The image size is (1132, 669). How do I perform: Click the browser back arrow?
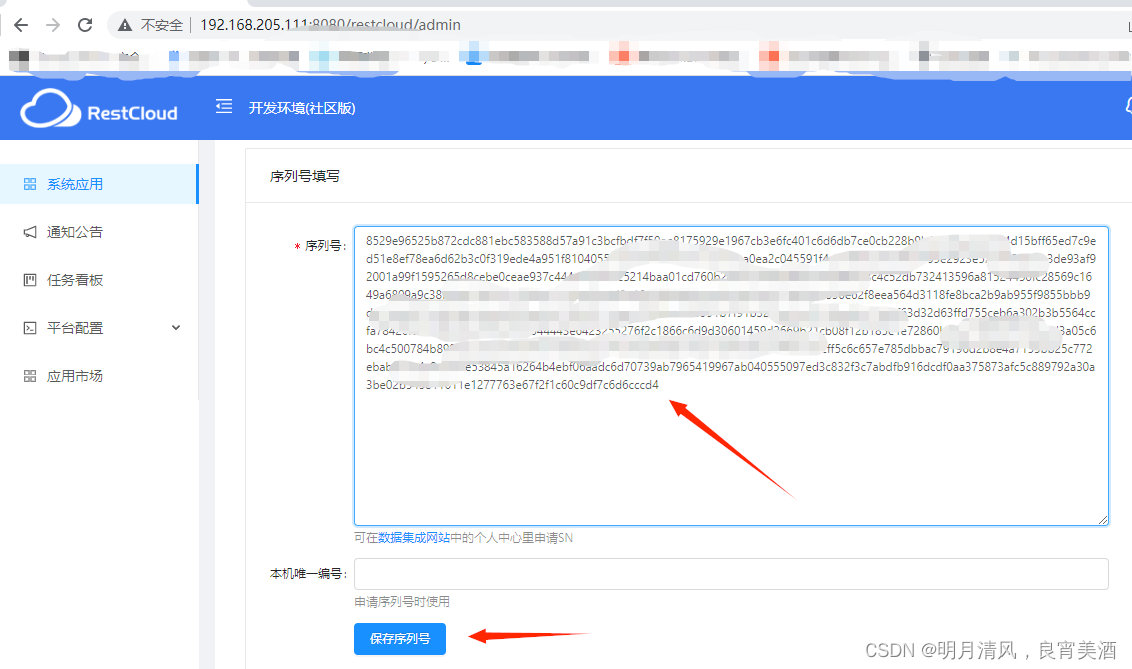coord(21,25)
